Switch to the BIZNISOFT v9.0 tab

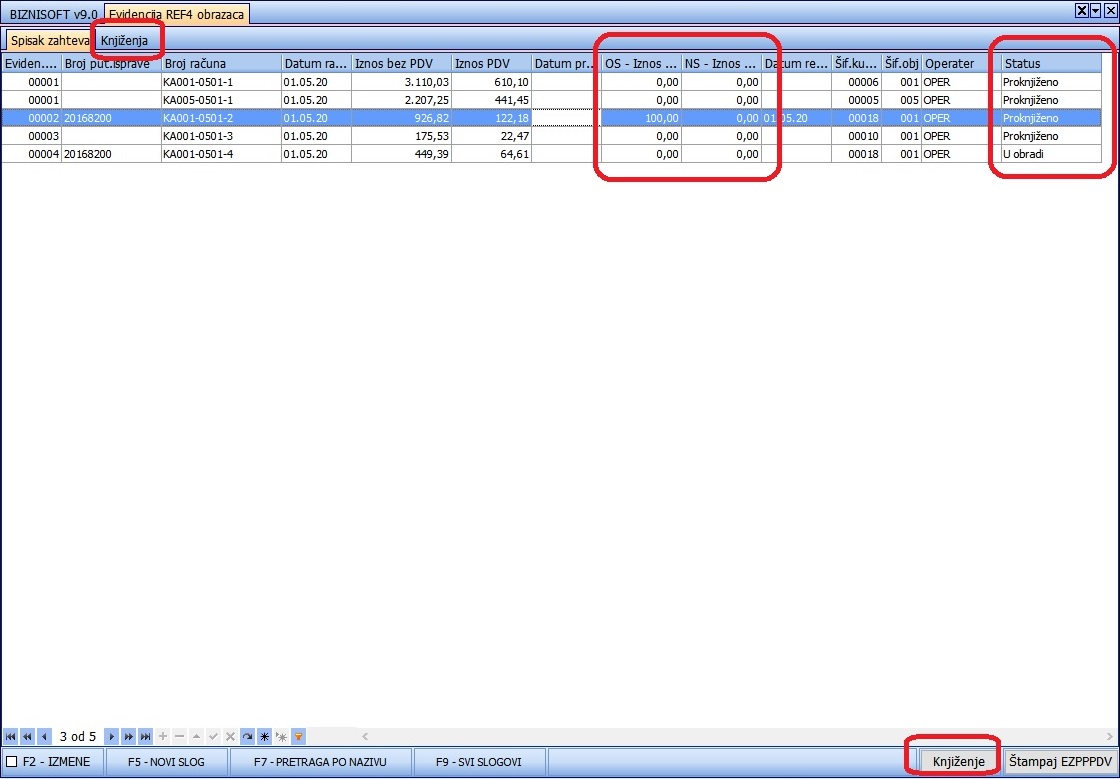(54, 14)
